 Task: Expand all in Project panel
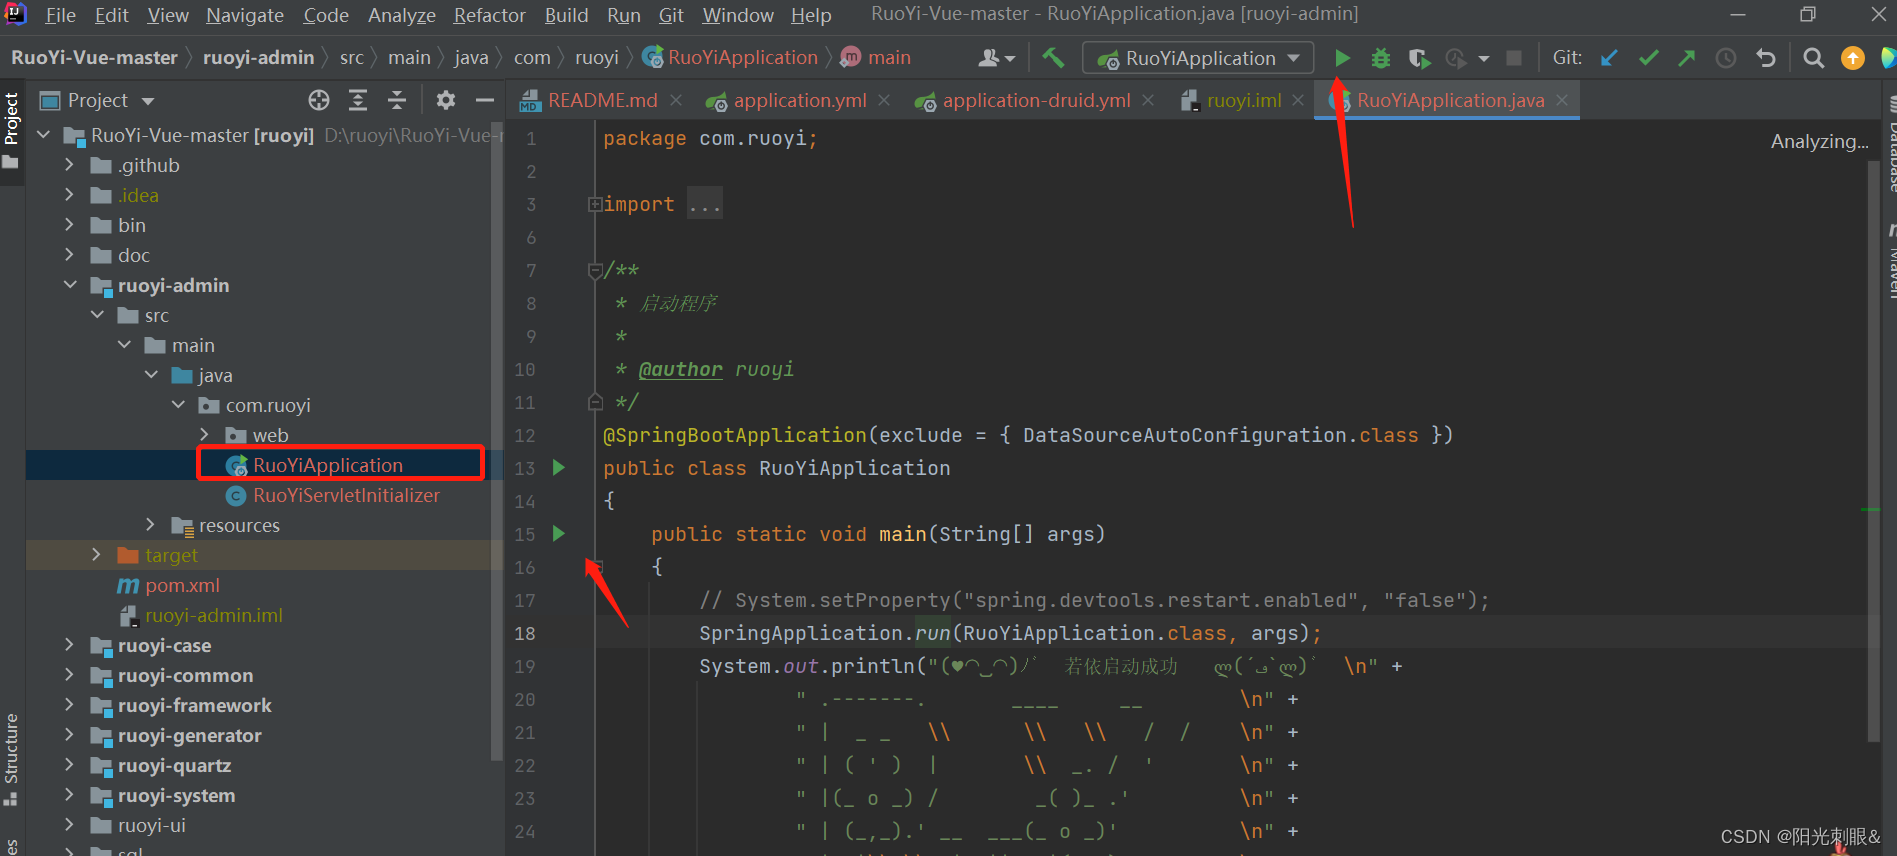[x=358, y=100]
